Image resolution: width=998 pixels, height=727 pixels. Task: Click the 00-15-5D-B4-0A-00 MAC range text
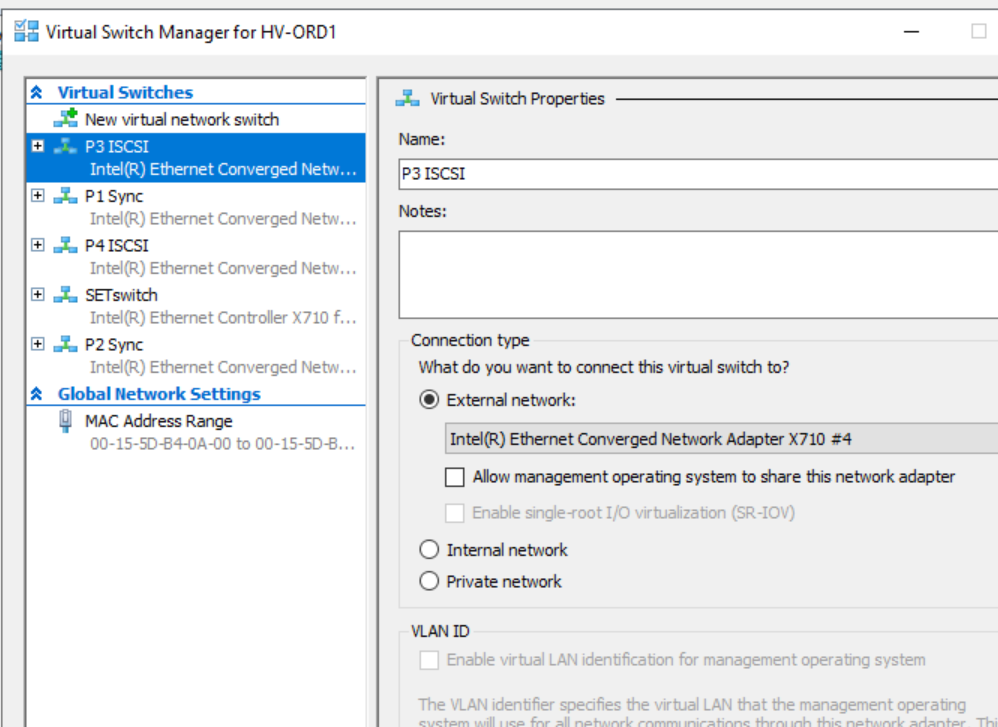[223, 444]
